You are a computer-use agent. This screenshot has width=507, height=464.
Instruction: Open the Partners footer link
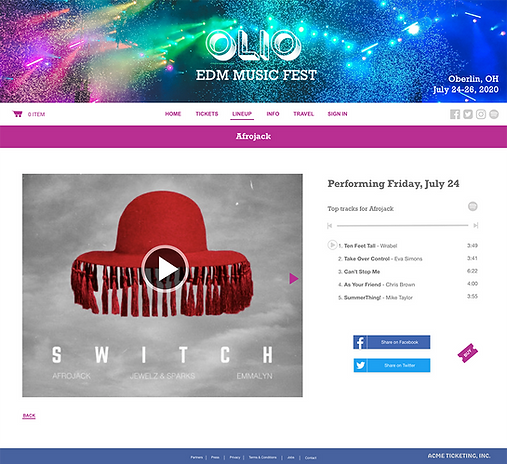pyautogui.click(x=197, y=457)
